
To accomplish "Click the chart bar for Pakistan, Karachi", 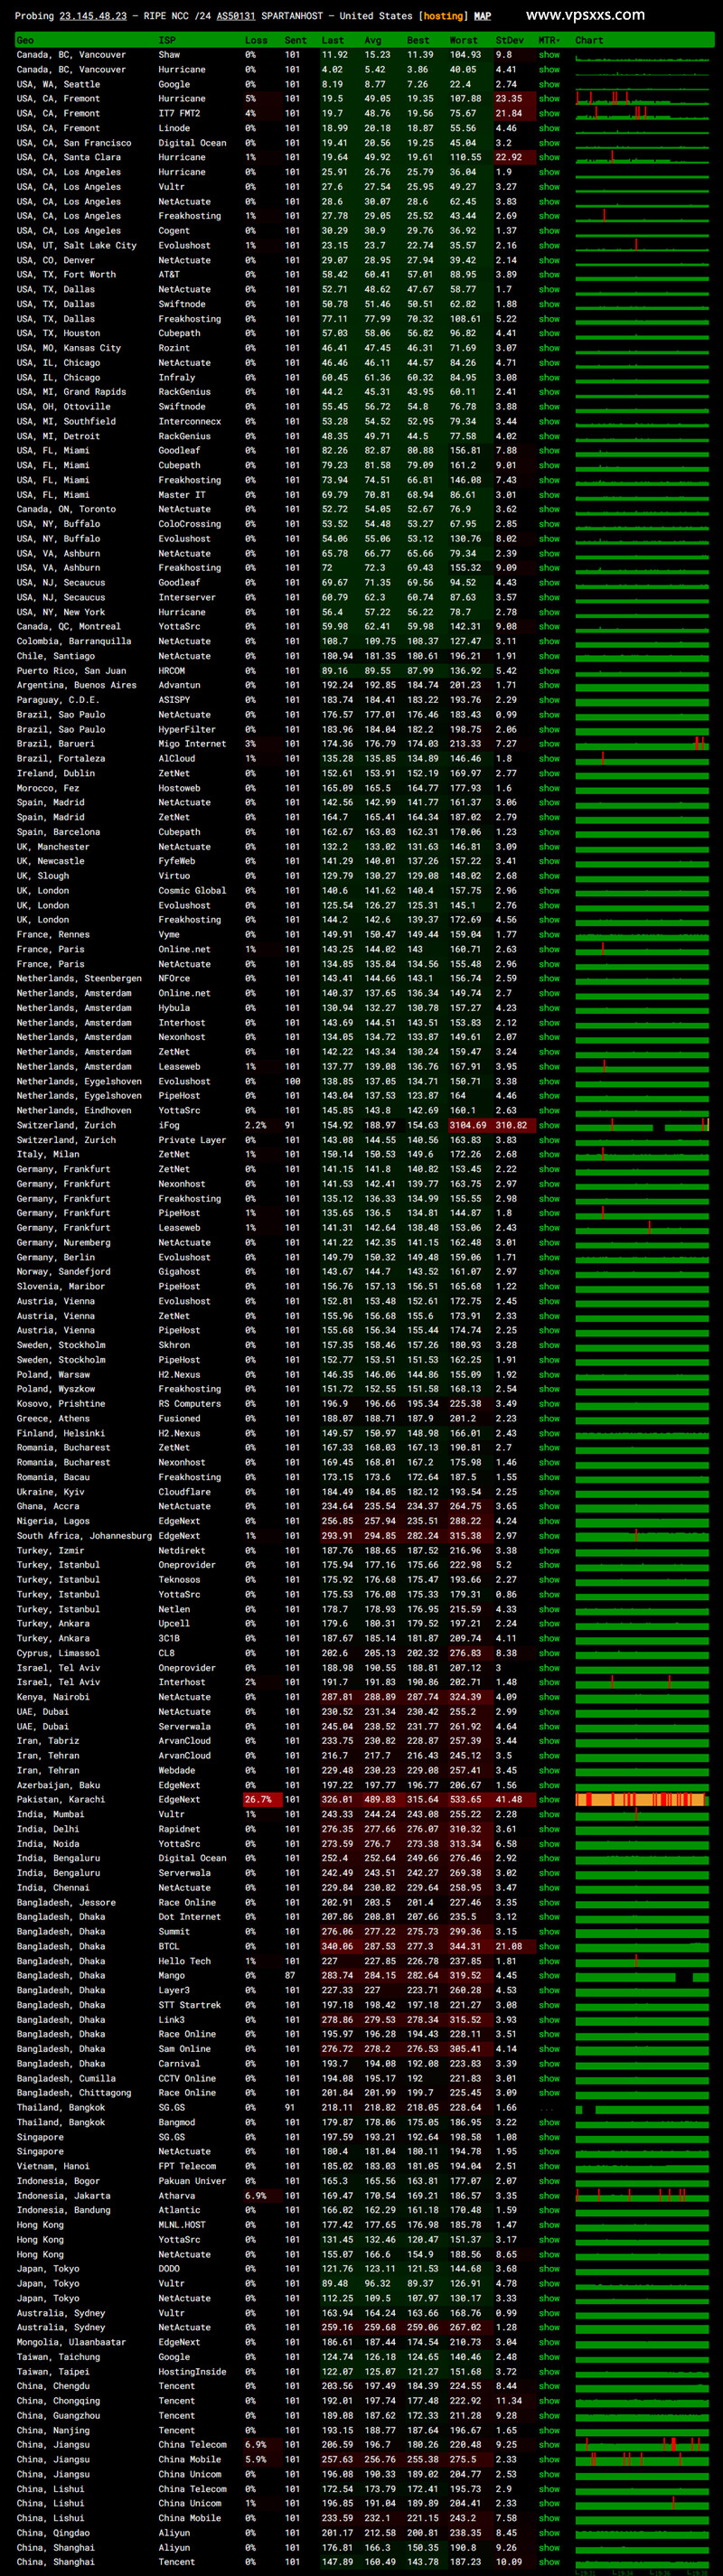I will [x=642, y=1800].
